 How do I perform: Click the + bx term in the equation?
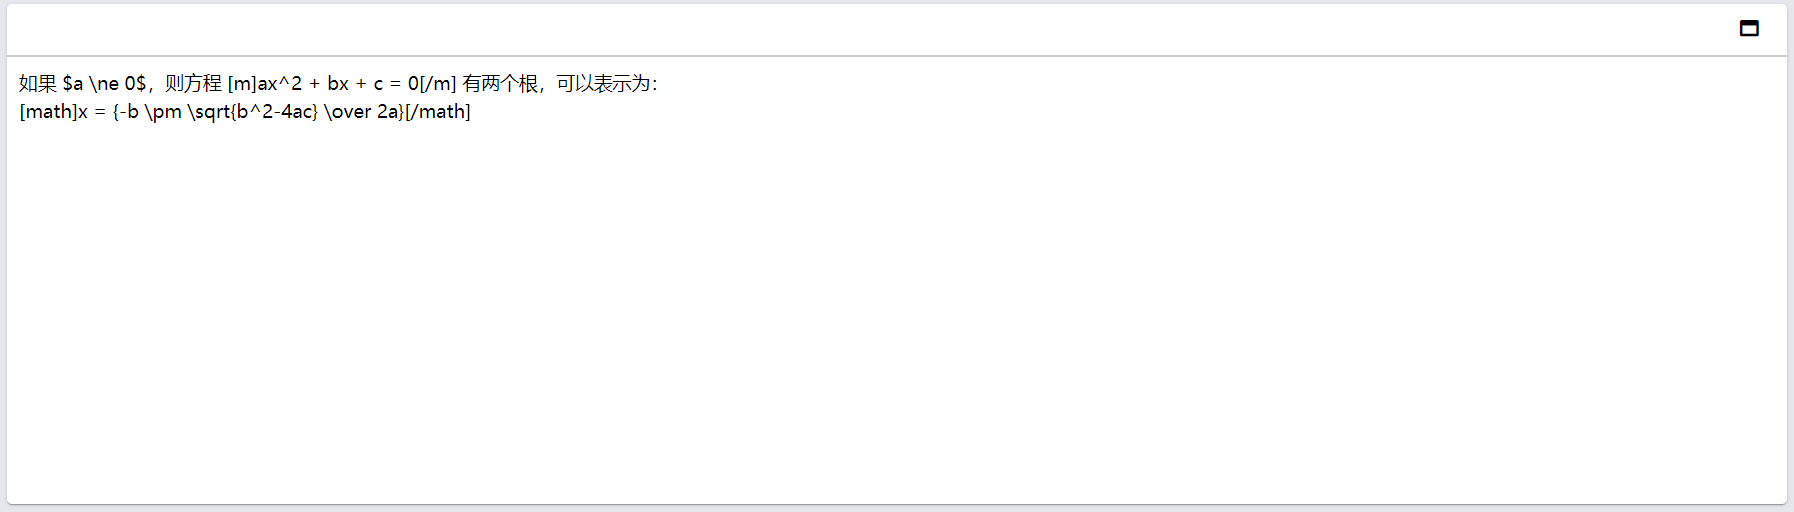tap(329, 84)
